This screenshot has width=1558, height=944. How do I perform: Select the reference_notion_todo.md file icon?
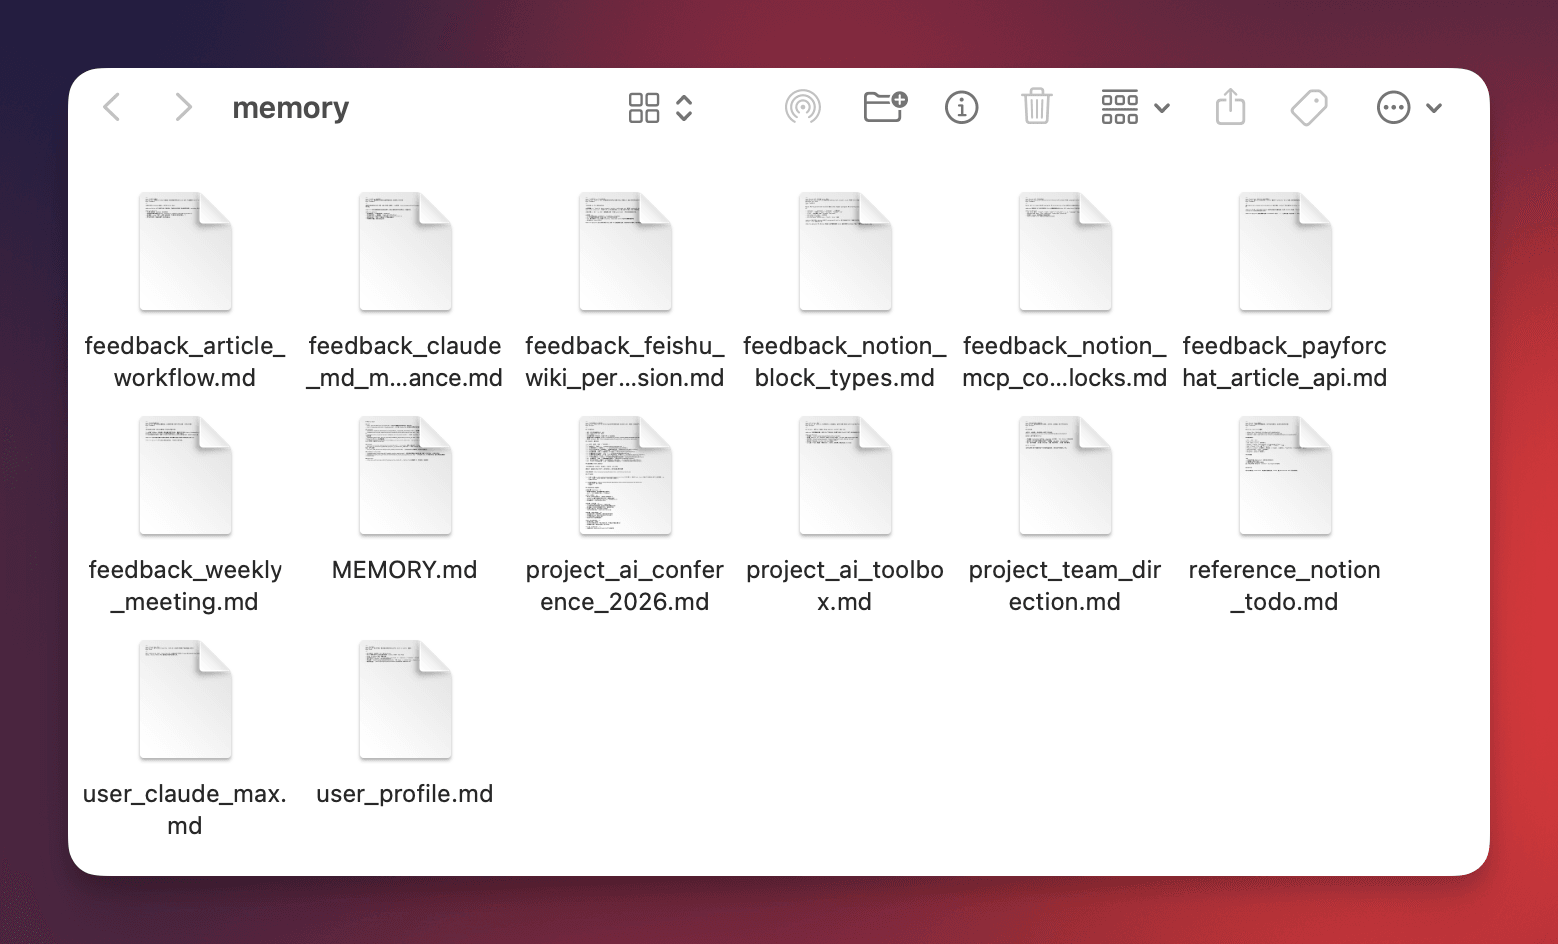1285,475
